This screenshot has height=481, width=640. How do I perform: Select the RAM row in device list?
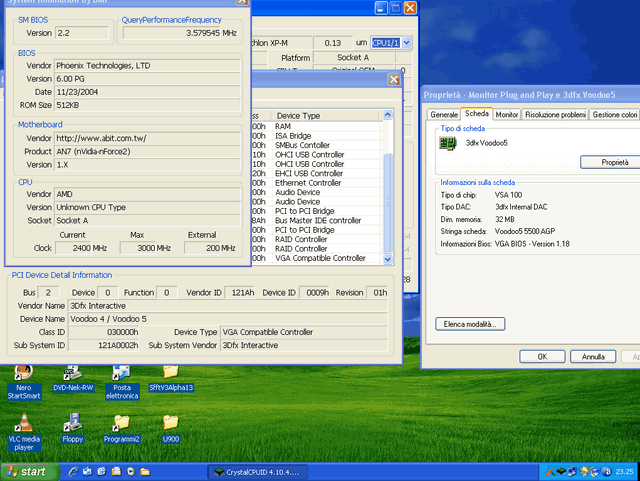pos(316,126)
